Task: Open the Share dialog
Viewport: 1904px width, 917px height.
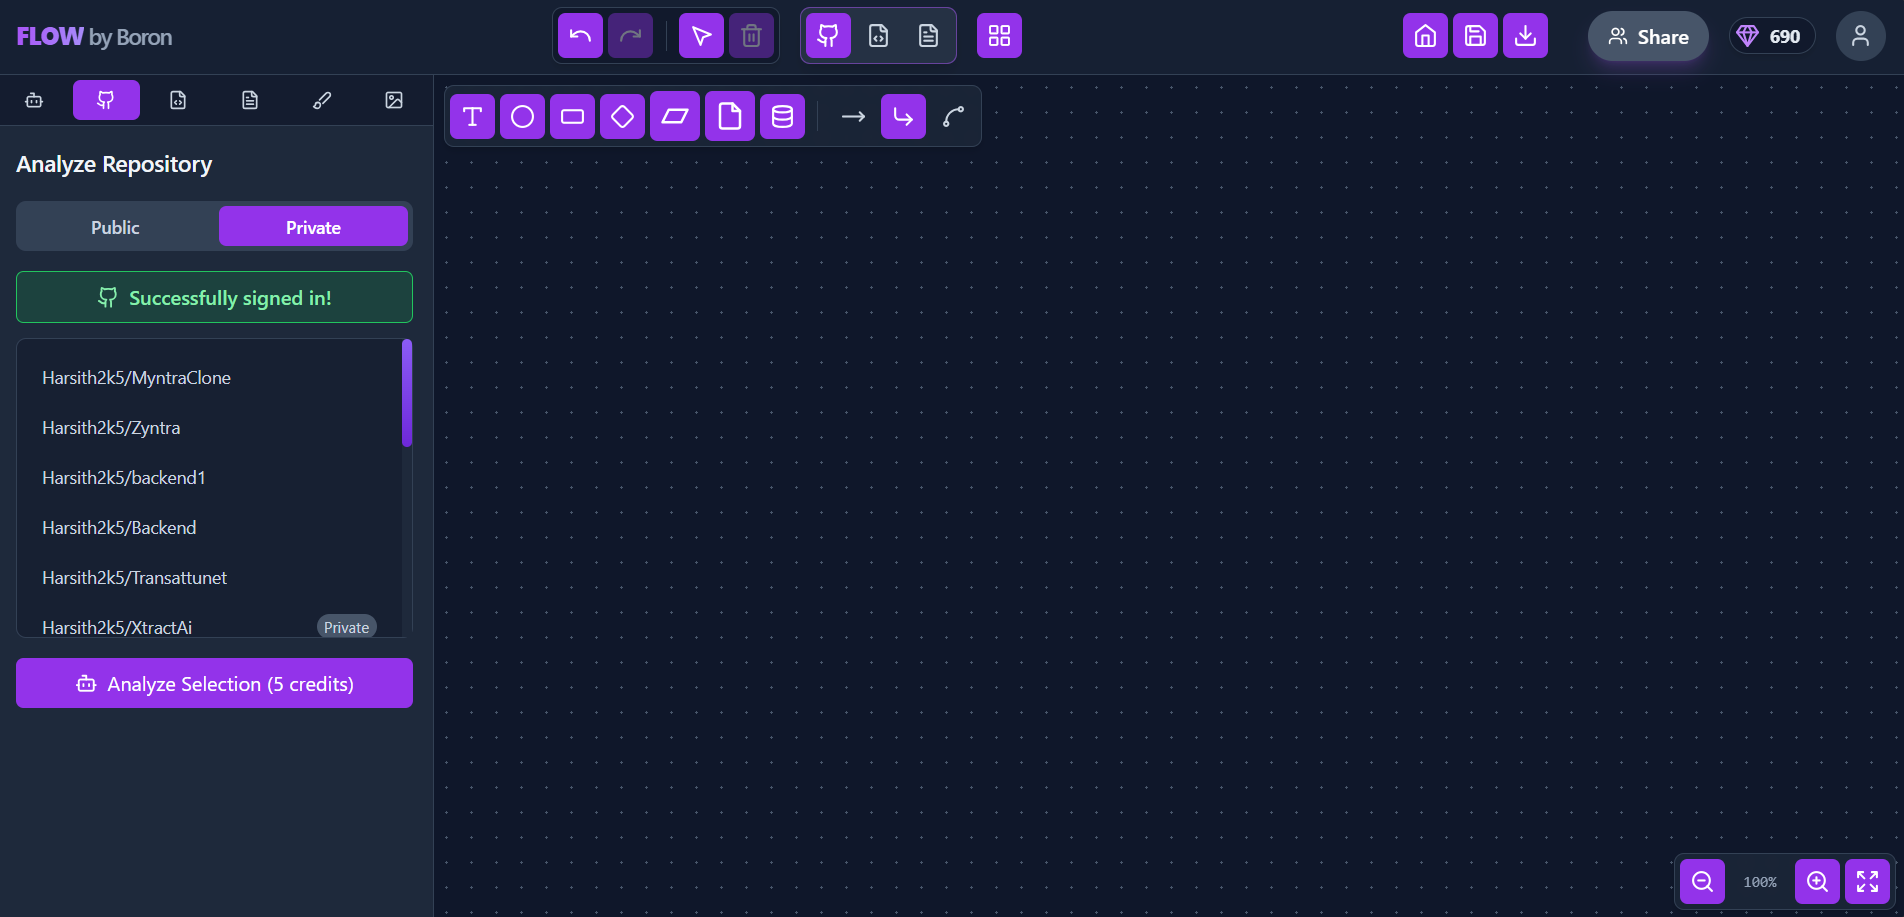Action: pyautogui.click(x=1647, y=36)
